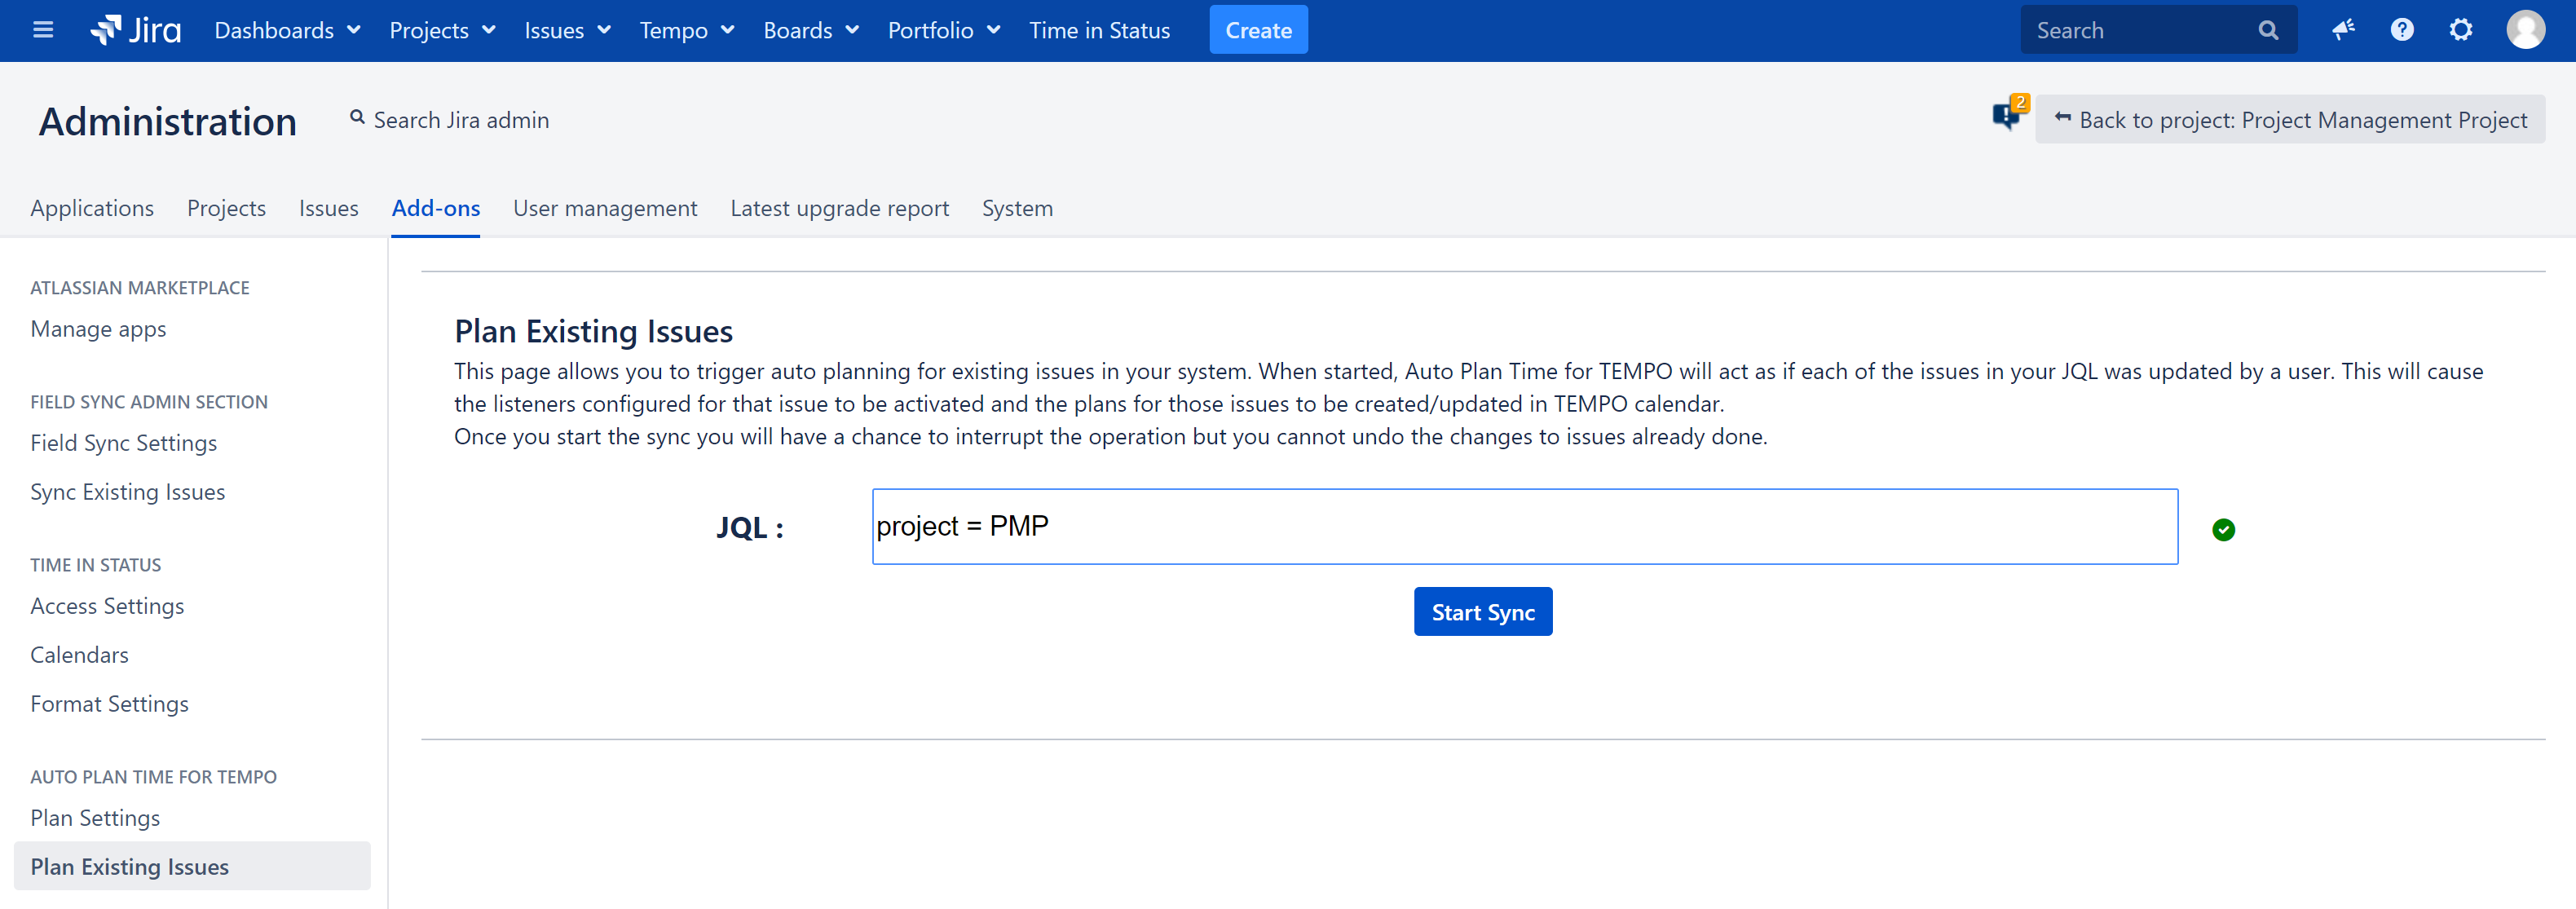
Task: Open the feedback megaphone icon
Action: click(2343, 30)
